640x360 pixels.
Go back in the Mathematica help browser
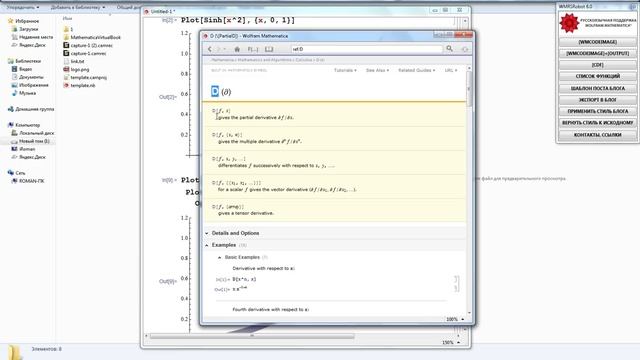click(210, 49)
